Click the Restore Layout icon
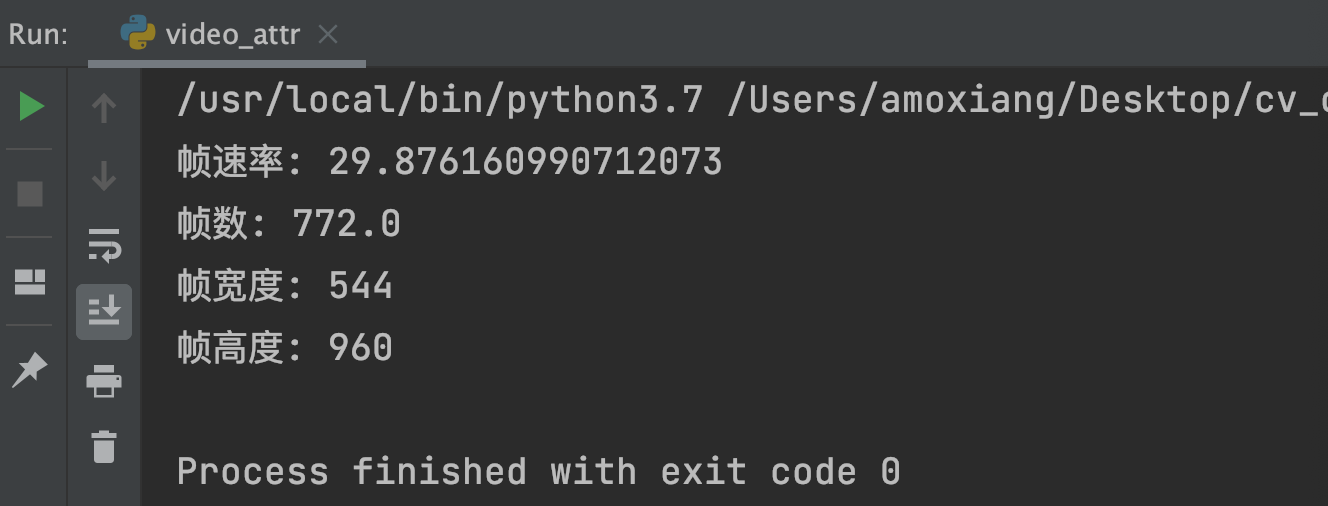The width and height of the screenshot is (1328, 506). pyautogui.click(x=31, y=282)
